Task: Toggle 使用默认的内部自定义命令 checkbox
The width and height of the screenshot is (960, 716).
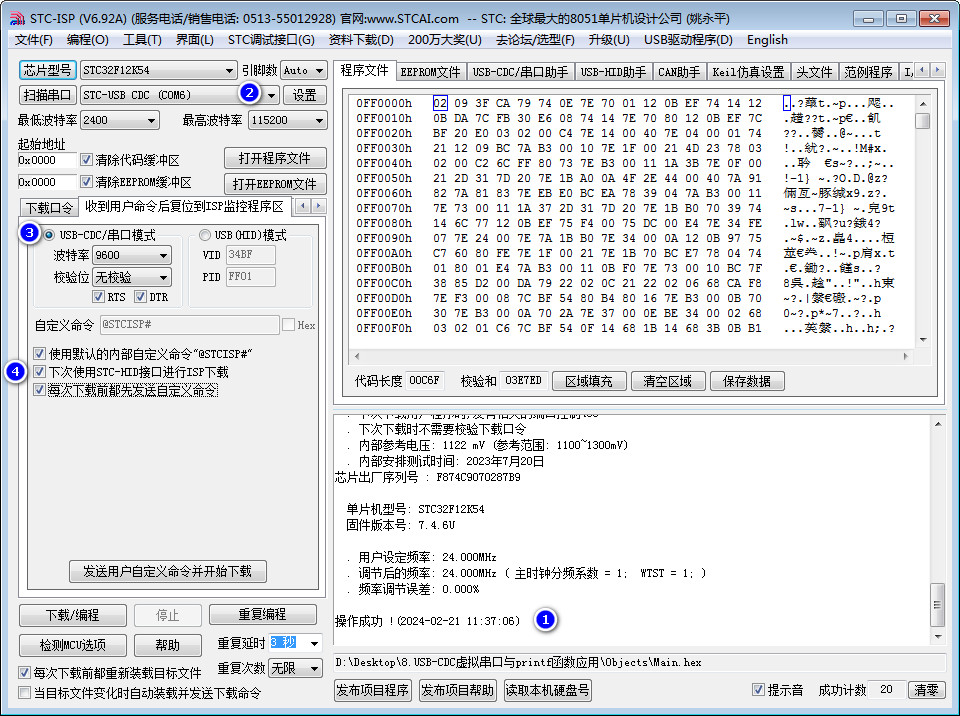Action: 40,353
